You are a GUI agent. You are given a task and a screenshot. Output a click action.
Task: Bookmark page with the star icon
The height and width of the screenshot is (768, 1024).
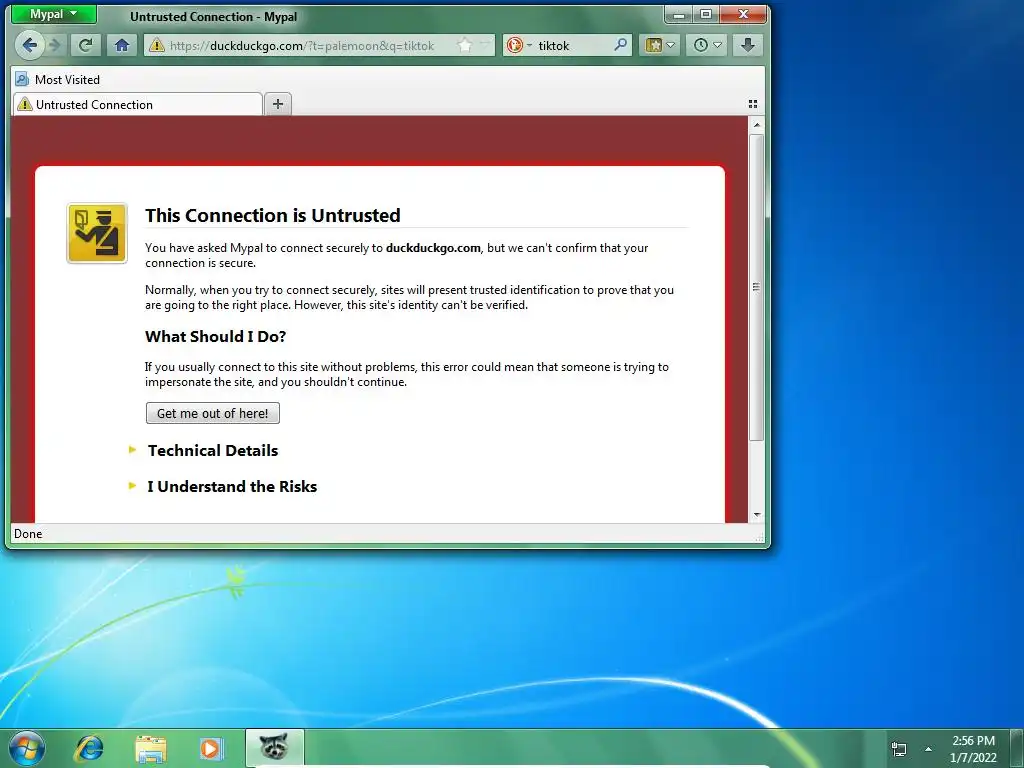coord(464,45)
